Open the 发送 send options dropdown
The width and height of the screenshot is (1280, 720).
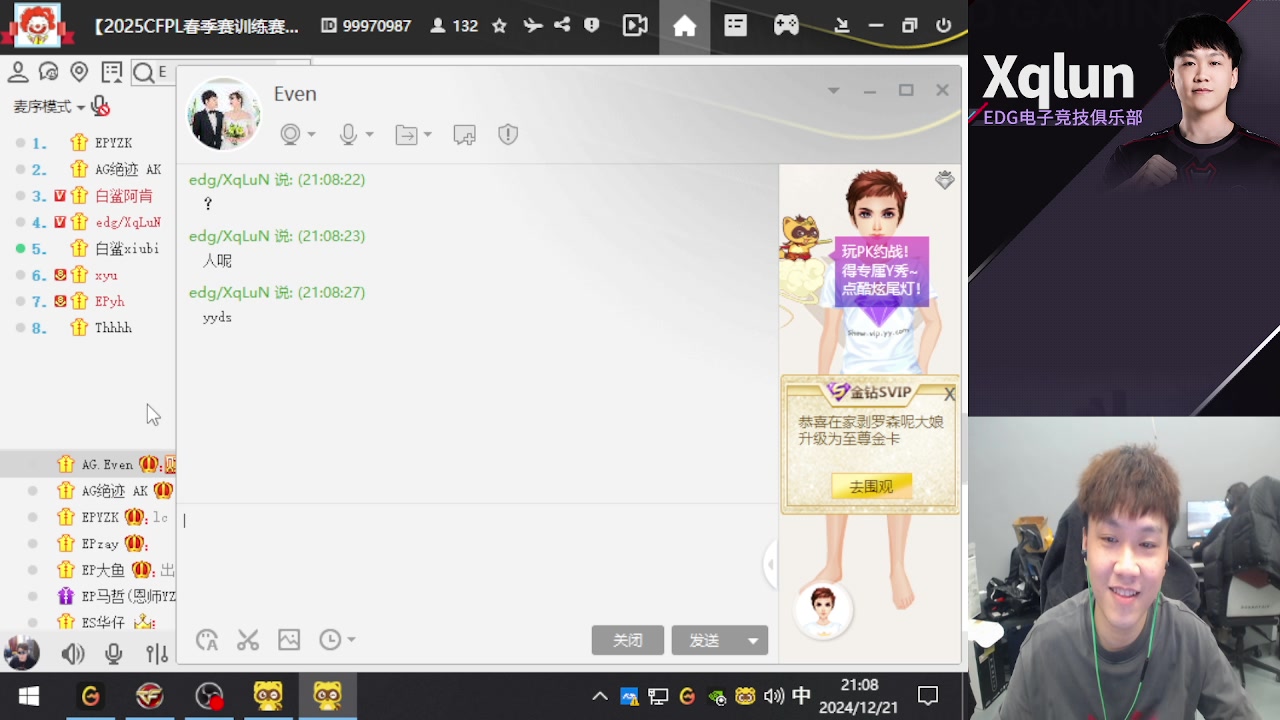pos(753,640)
